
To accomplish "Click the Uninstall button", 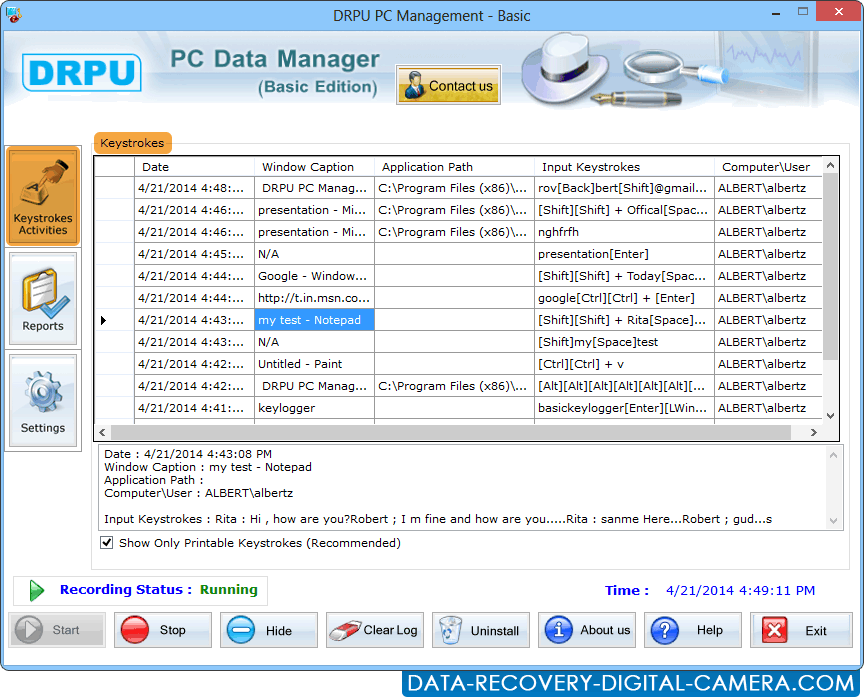I will coord(480,630).
